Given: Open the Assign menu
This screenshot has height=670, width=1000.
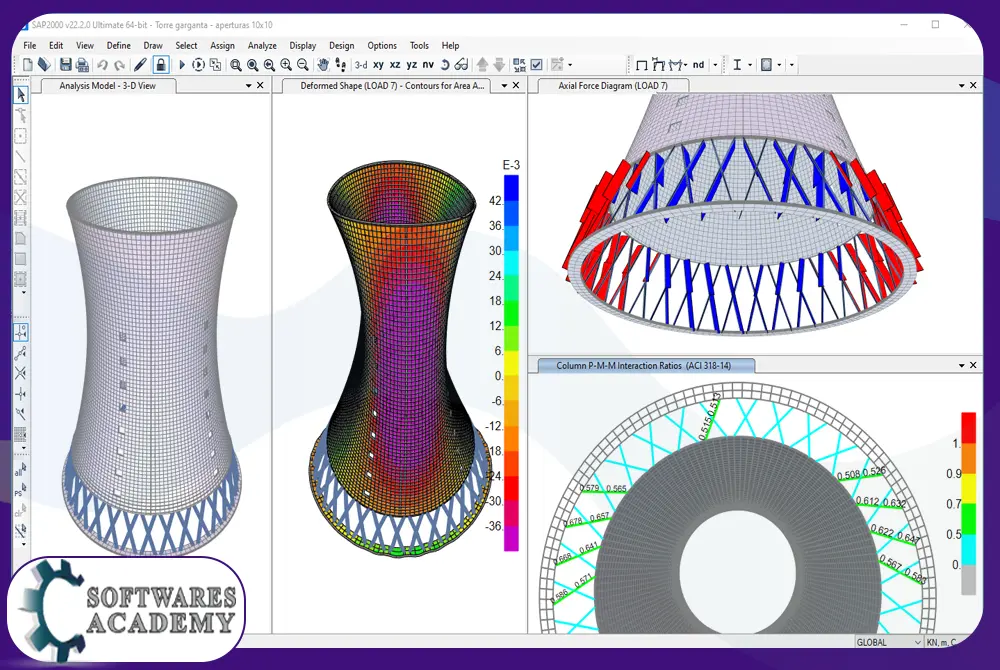Looking at the screenshot, I should click(223, 45).
